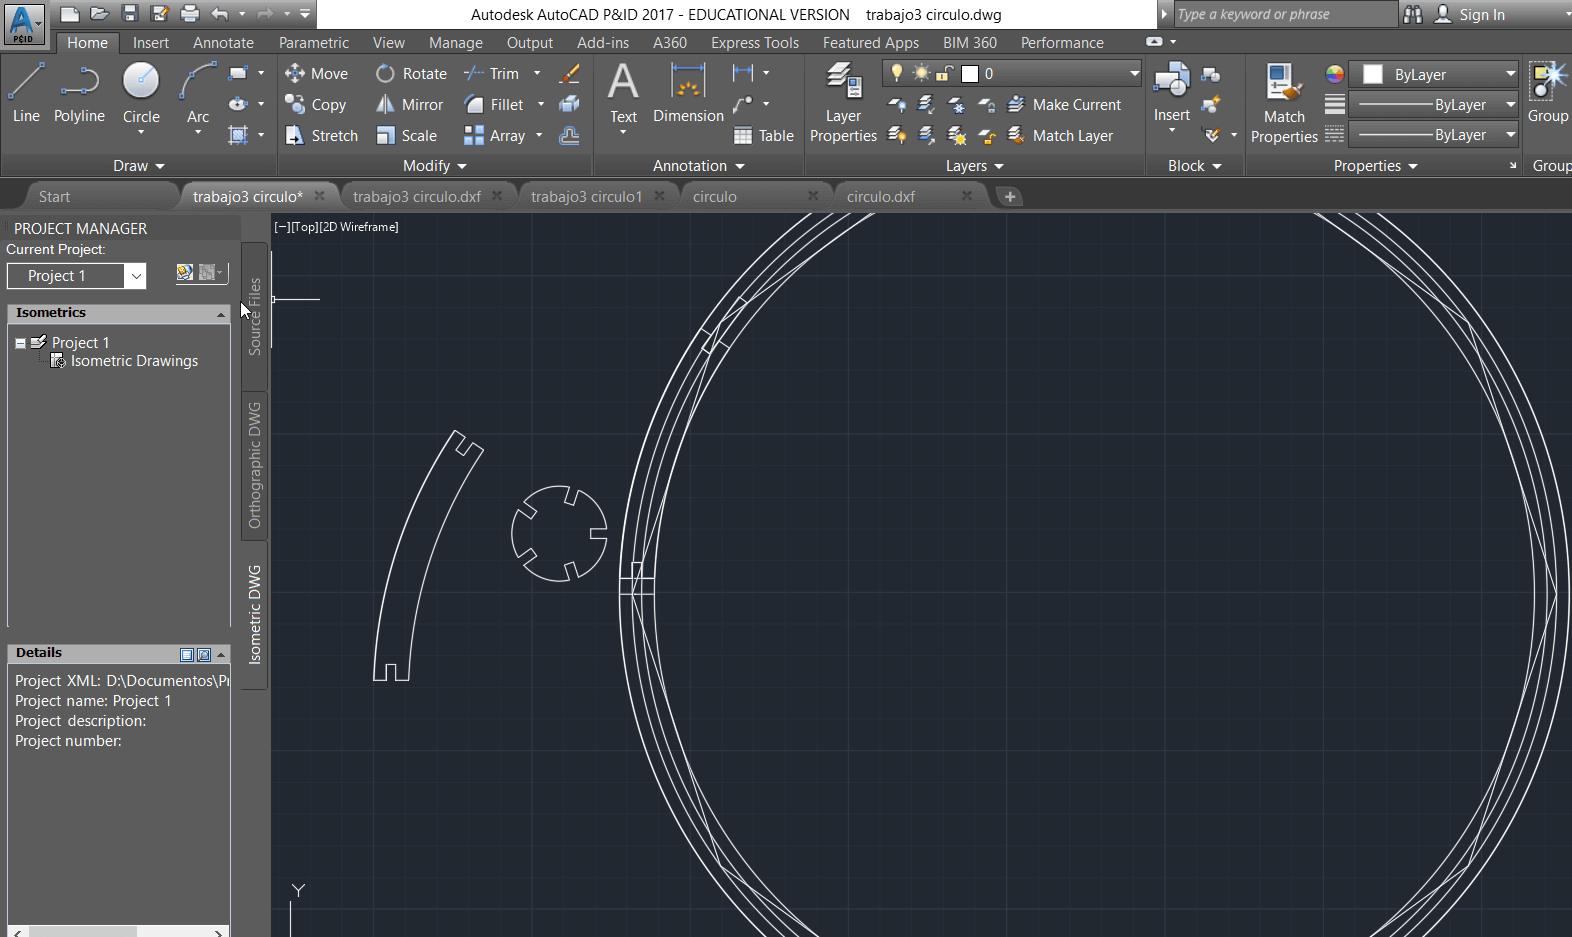Open the Project 1 dropdown
Screen dimensions: 1572x937
136,276
